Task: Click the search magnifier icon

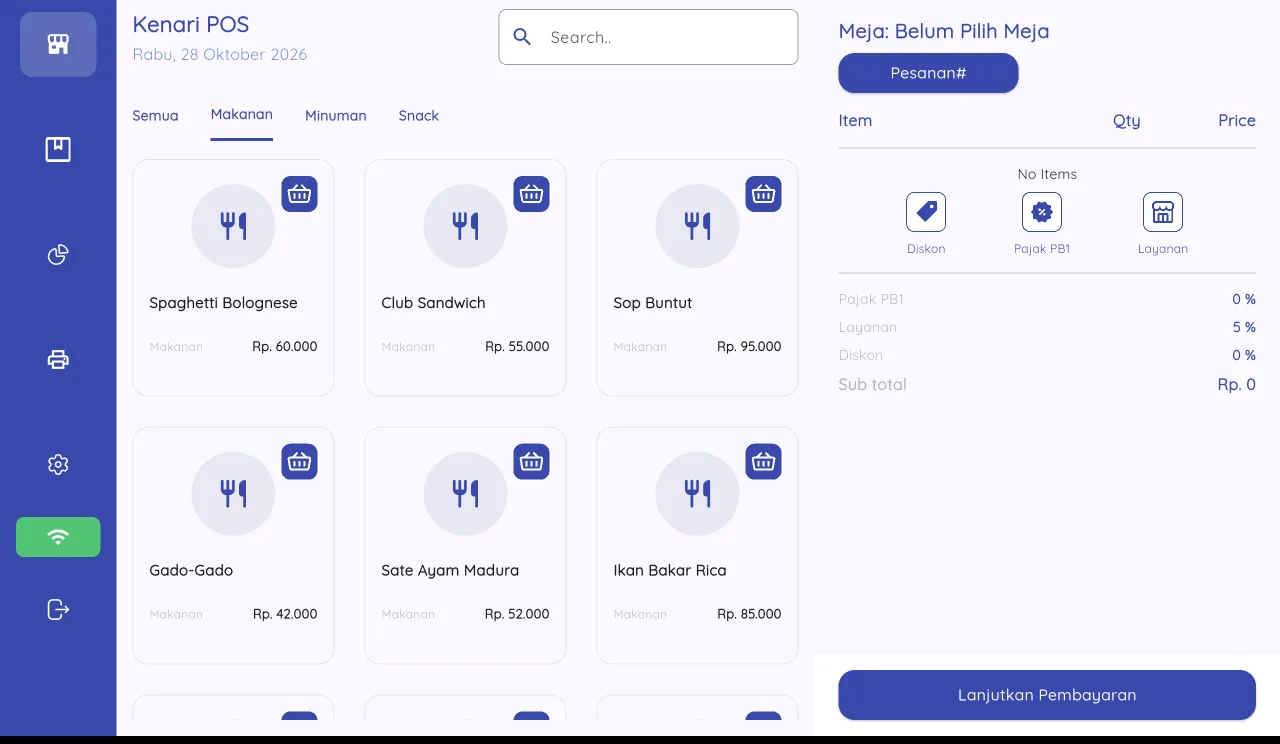Action: point(522,37)
